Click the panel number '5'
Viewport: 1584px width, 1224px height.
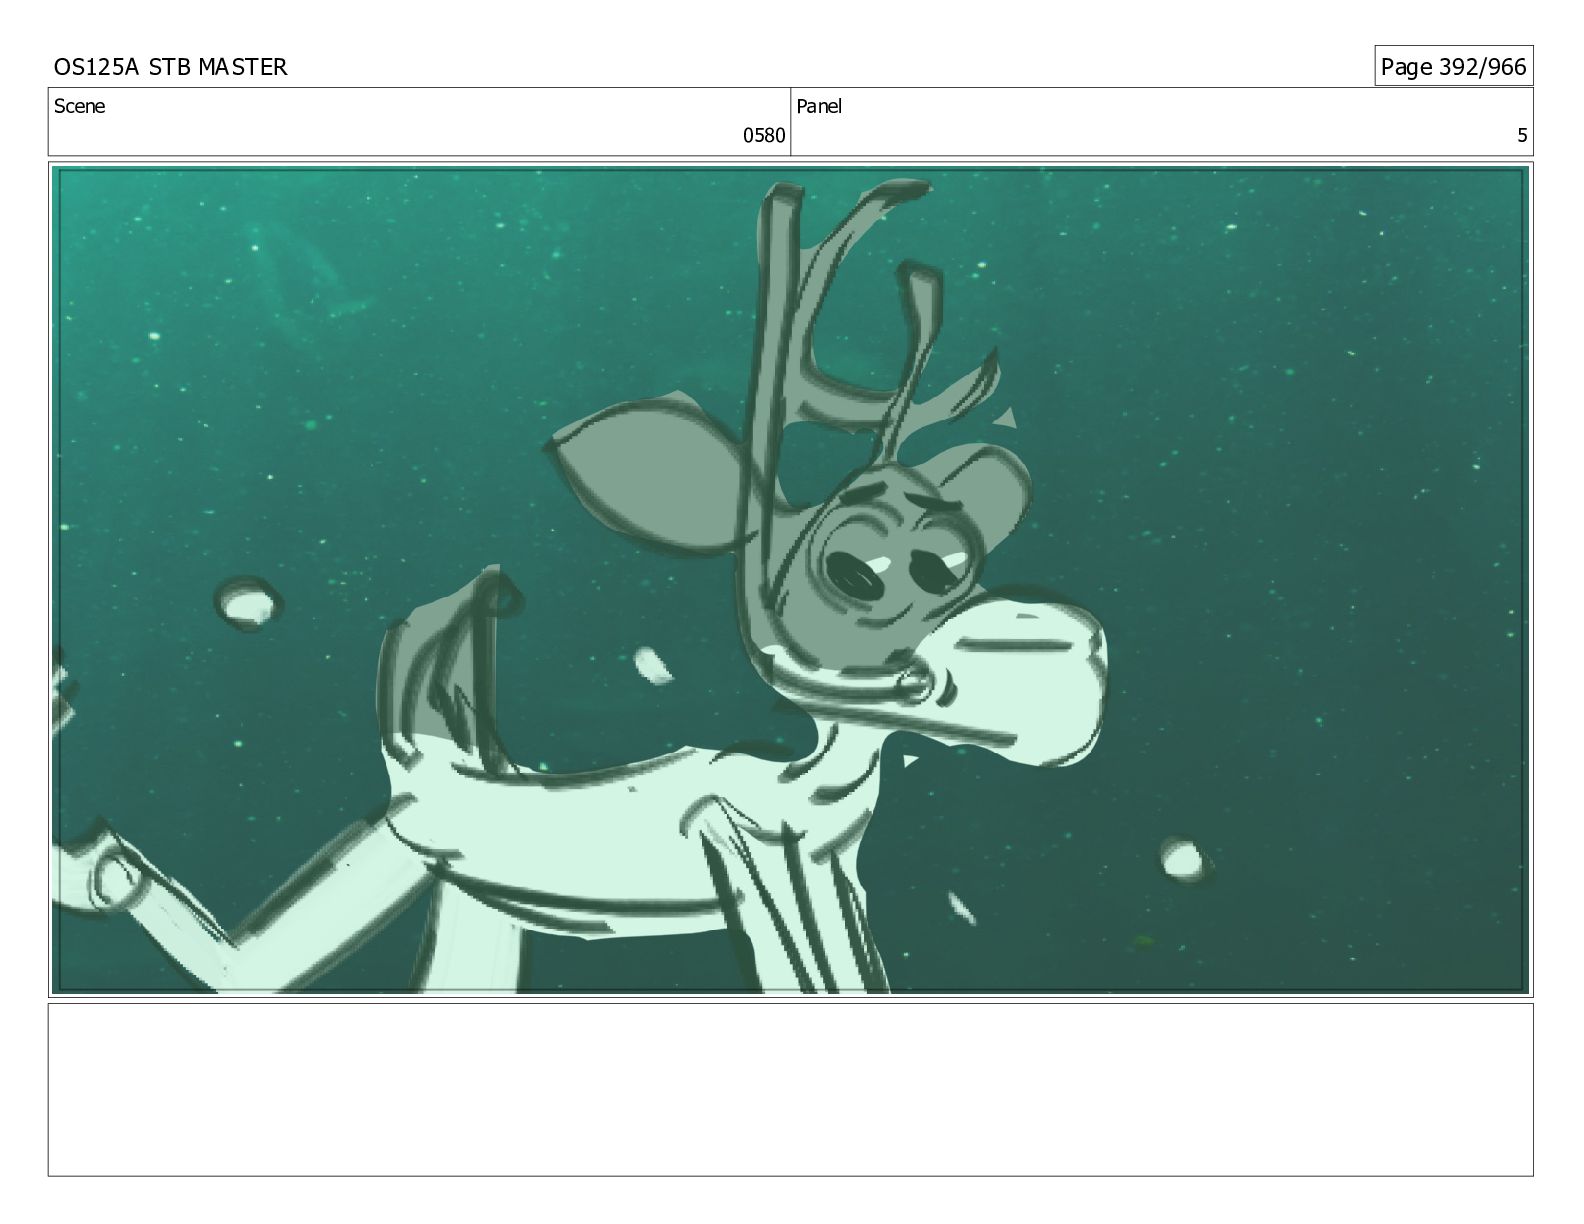(1522, 136)
